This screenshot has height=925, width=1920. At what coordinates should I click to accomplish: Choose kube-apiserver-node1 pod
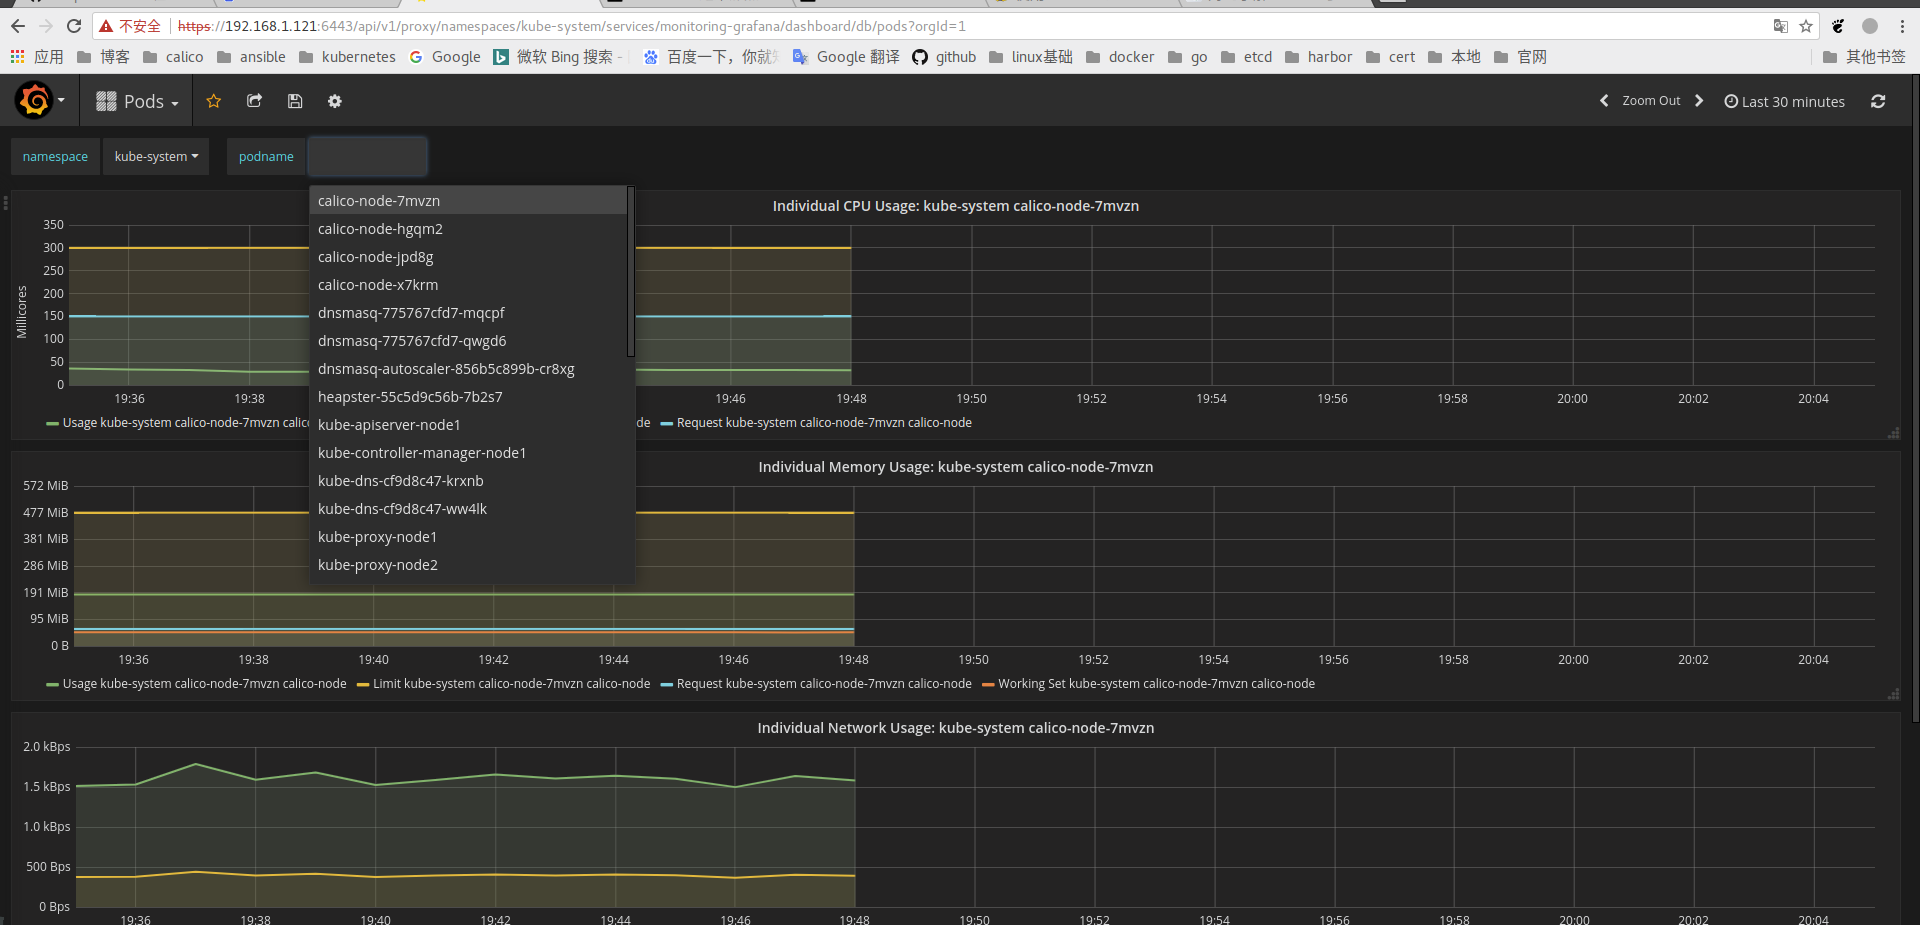coord(469,424)
